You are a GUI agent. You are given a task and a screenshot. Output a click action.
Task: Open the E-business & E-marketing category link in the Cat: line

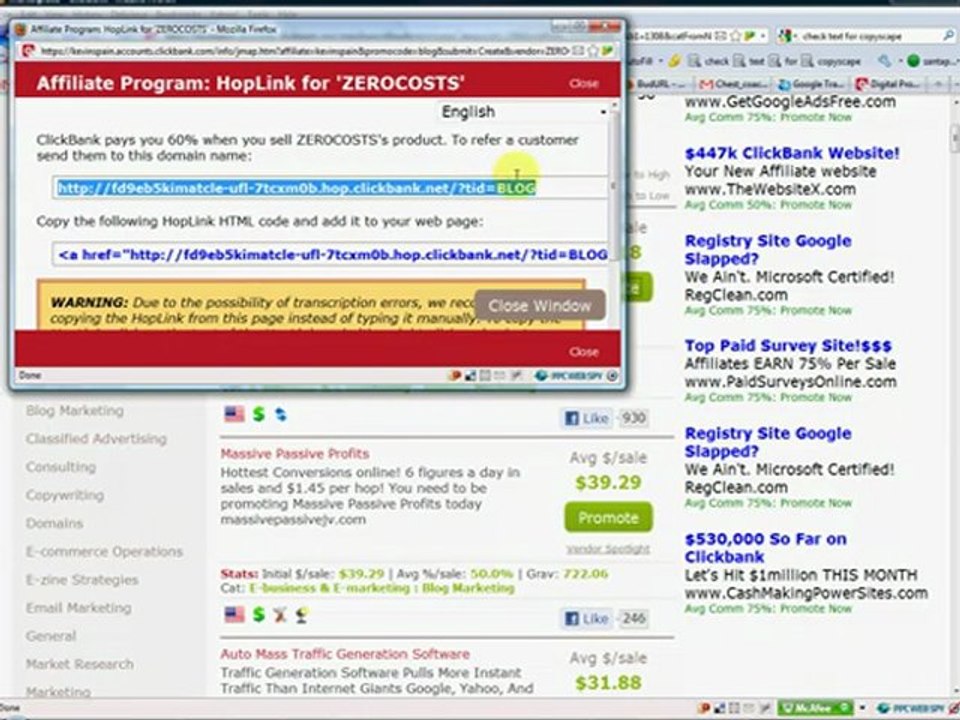[x=329, y=588]
